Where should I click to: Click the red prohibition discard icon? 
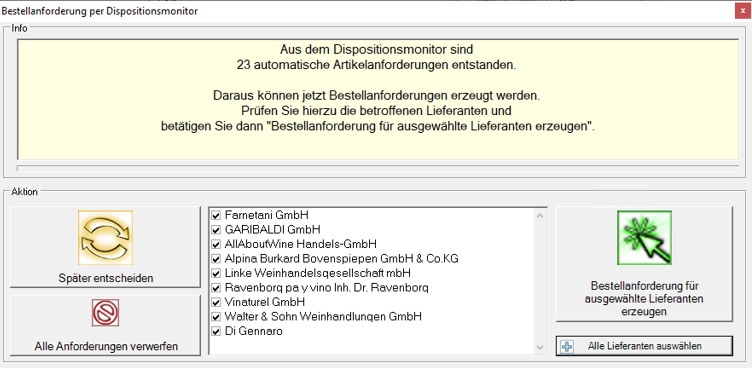106,313
